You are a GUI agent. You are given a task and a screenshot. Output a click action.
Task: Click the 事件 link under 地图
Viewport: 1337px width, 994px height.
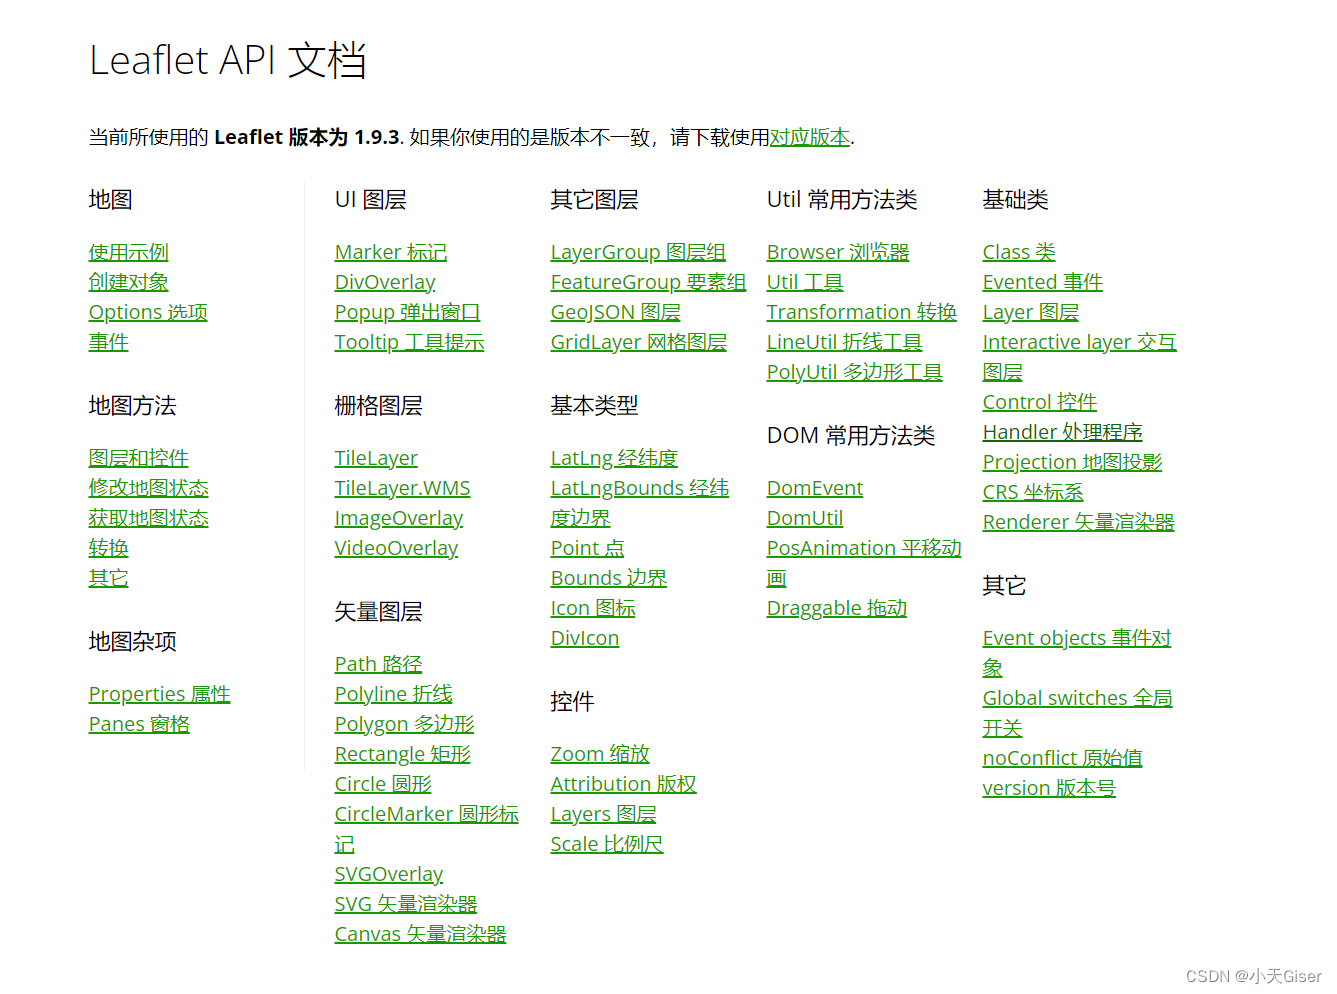coord(108,342)
